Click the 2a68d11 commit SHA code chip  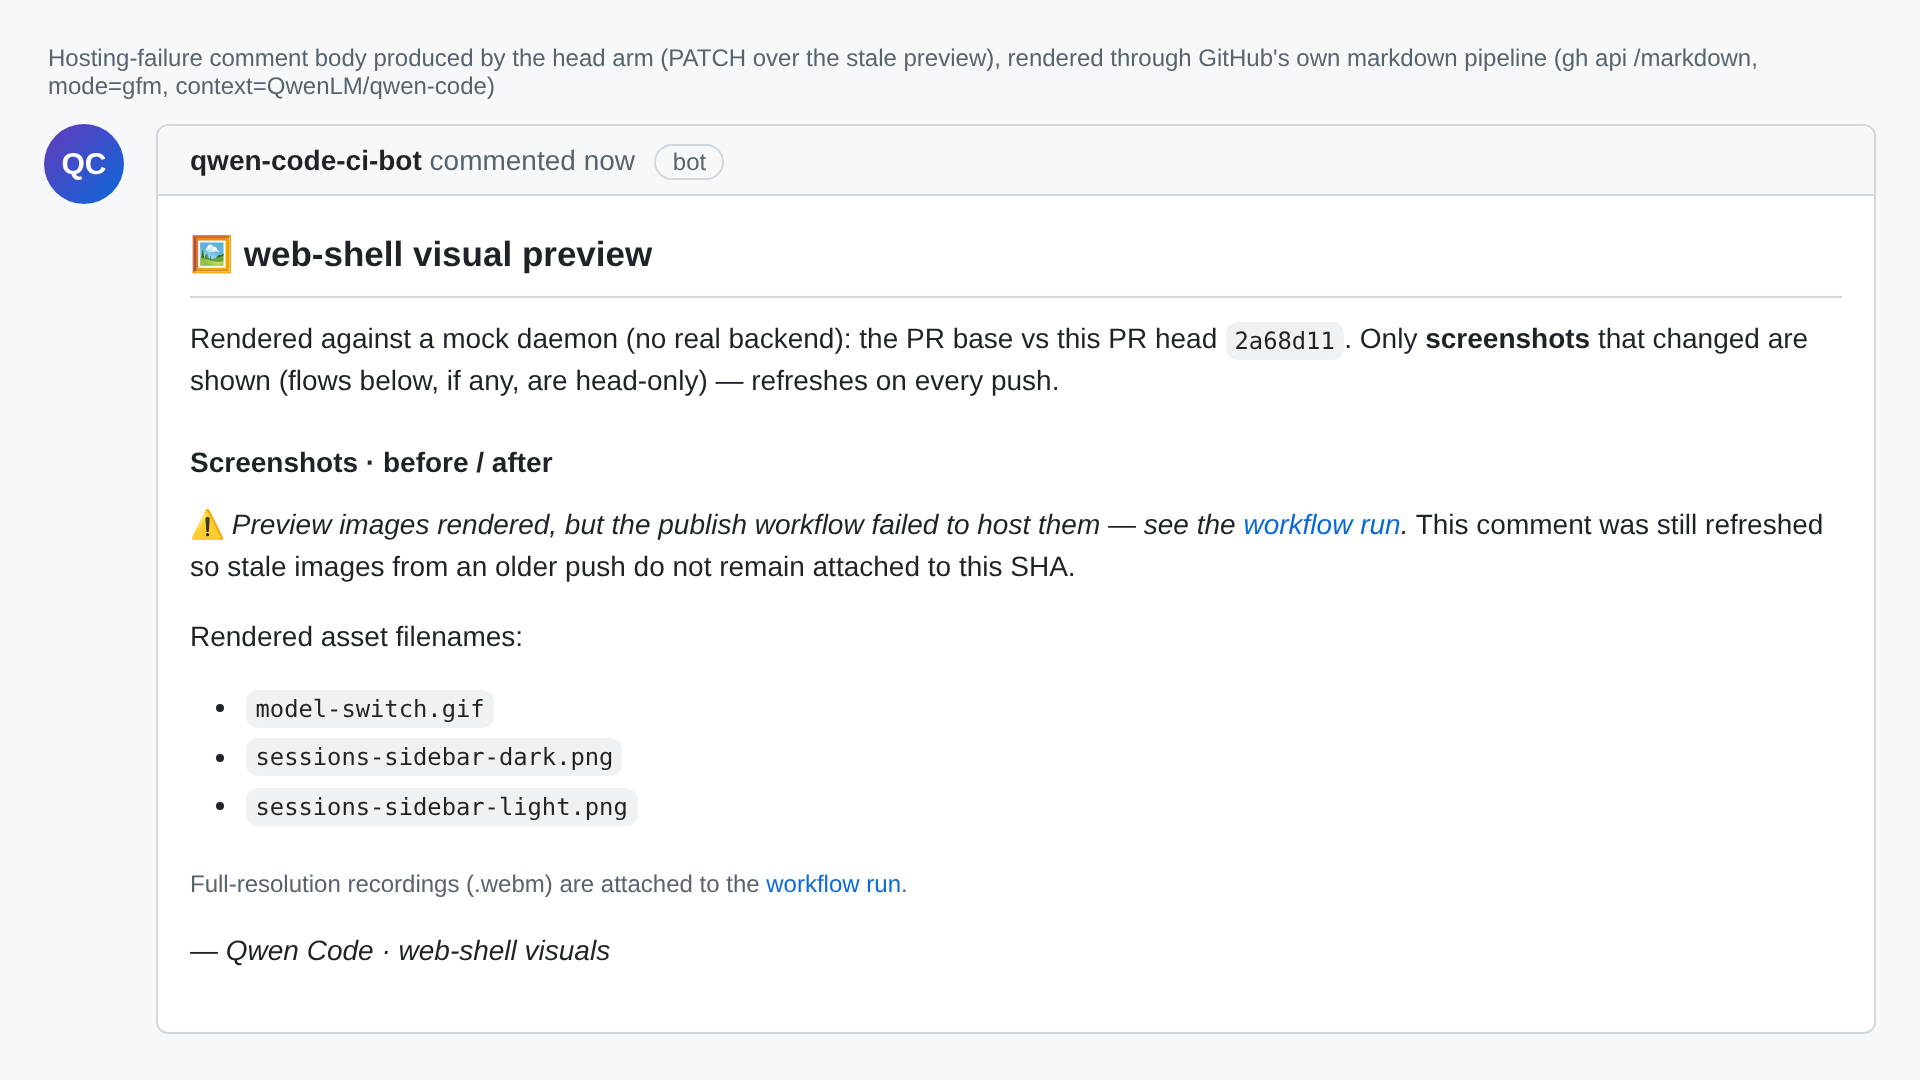(1284, 340)
